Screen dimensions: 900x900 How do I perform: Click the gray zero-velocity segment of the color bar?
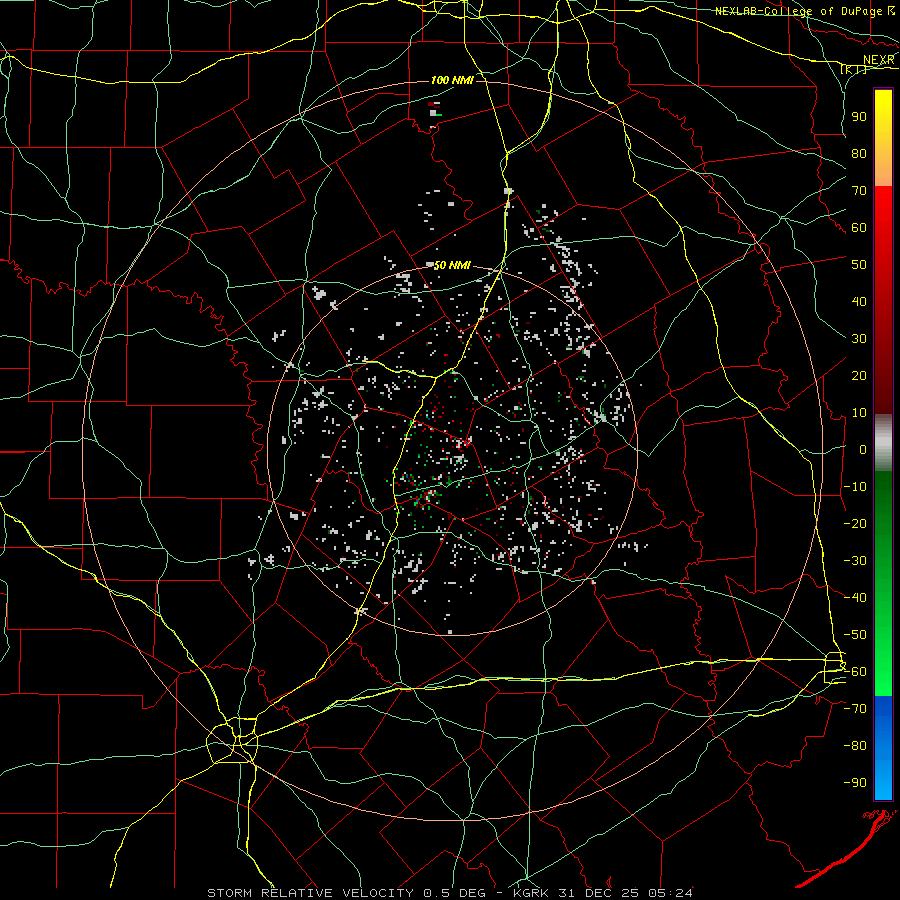pos(883,443)
